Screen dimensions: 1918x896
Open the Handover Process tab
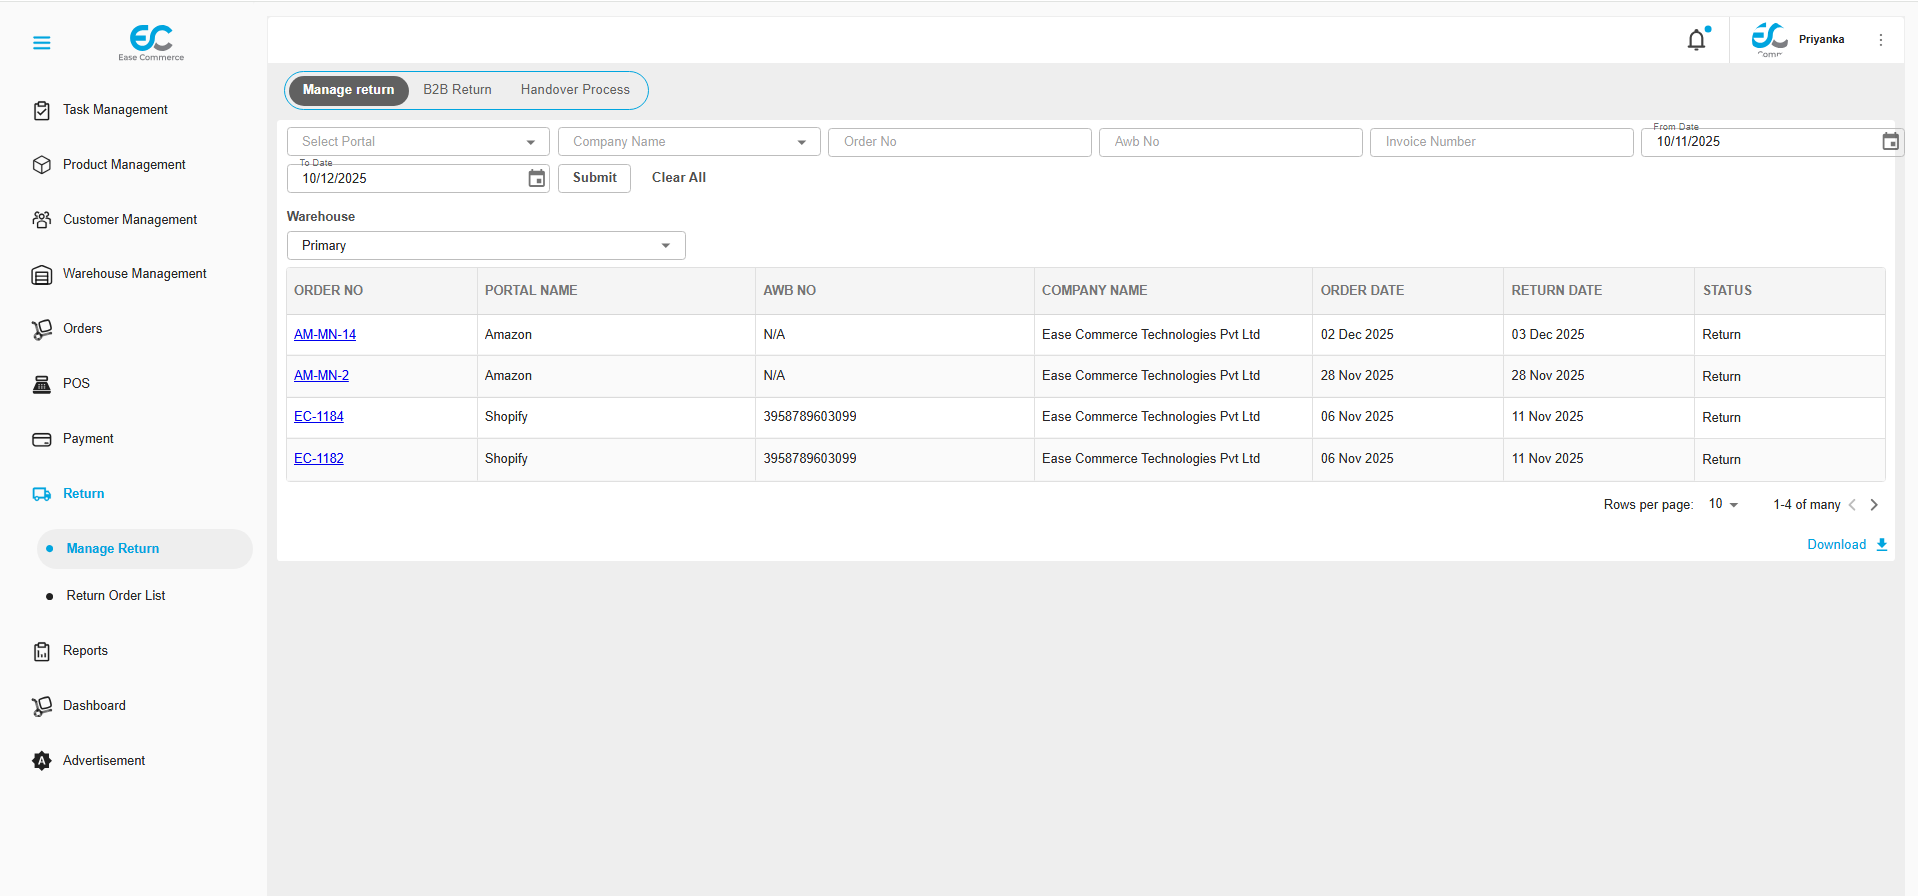[575, 90]
